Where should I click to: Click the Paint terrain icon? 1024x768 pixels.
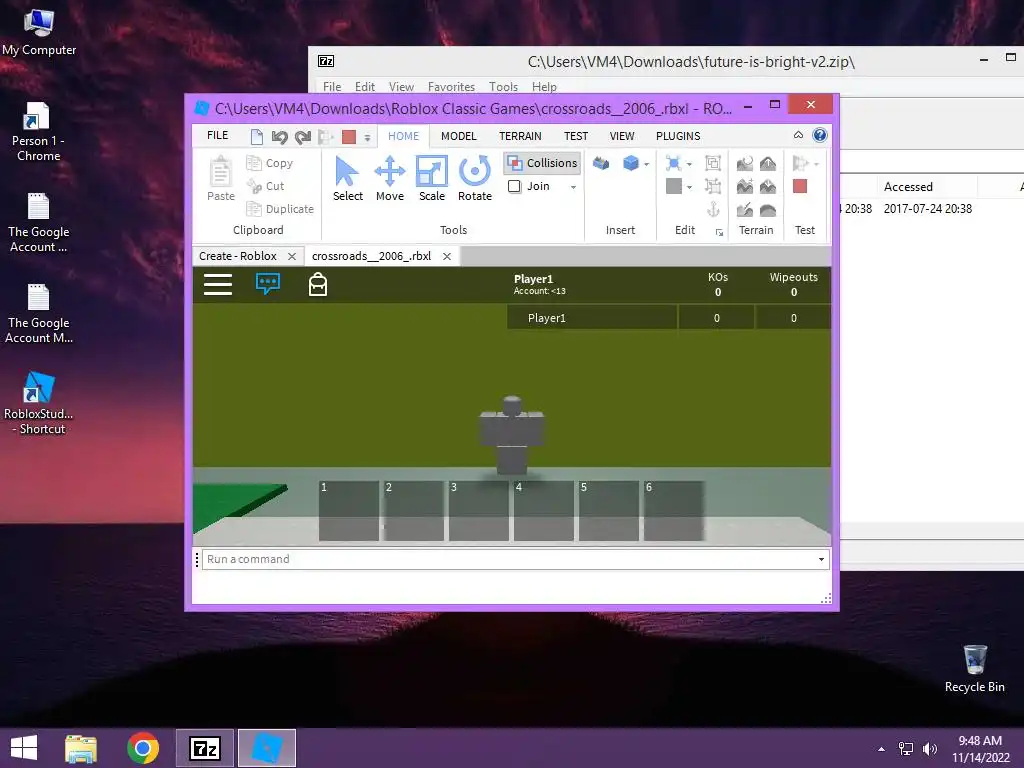[x=744, y=210]
